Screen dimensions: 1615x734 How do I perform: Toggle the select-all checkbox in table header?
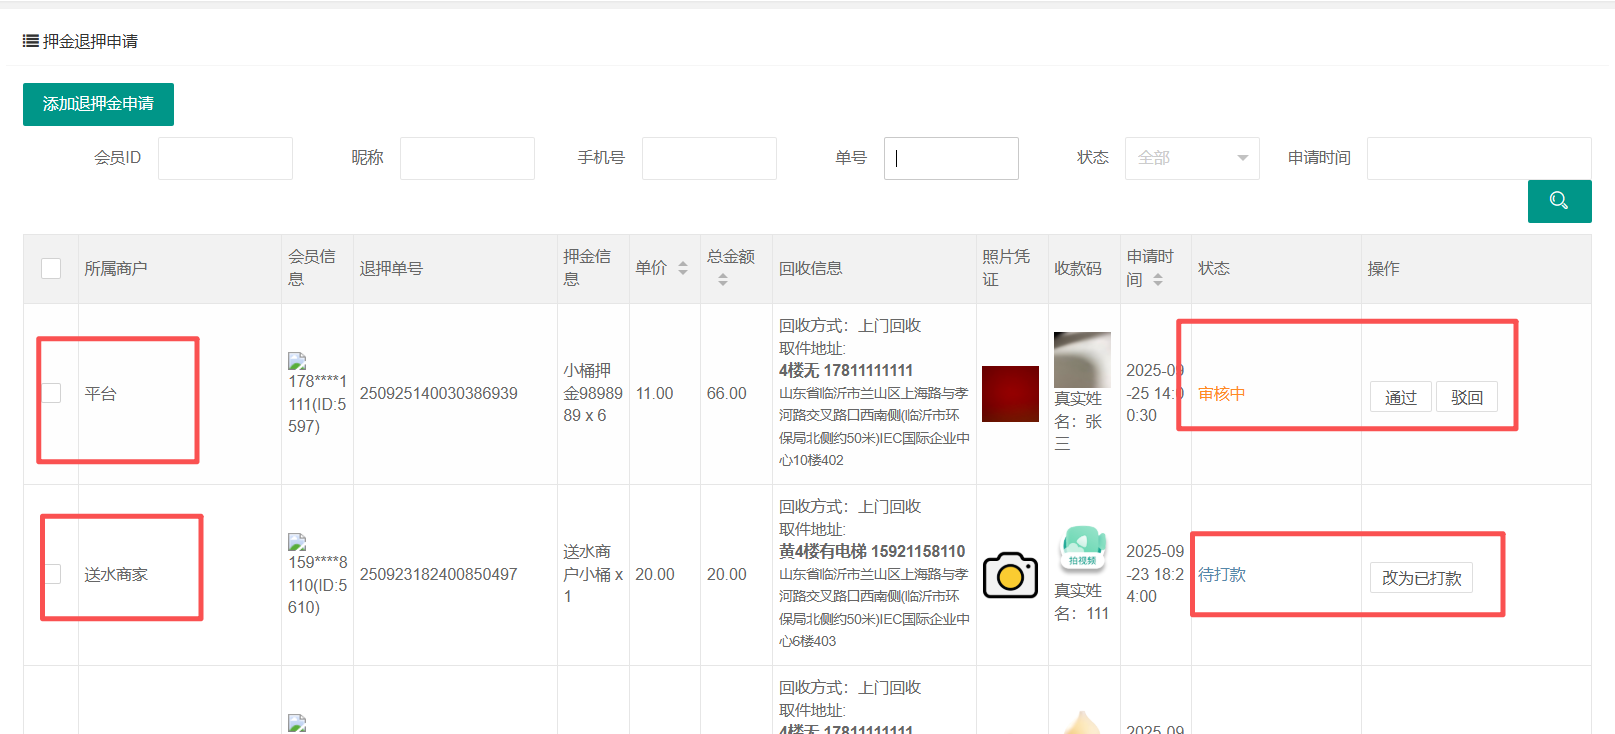(x=51, y=269)
